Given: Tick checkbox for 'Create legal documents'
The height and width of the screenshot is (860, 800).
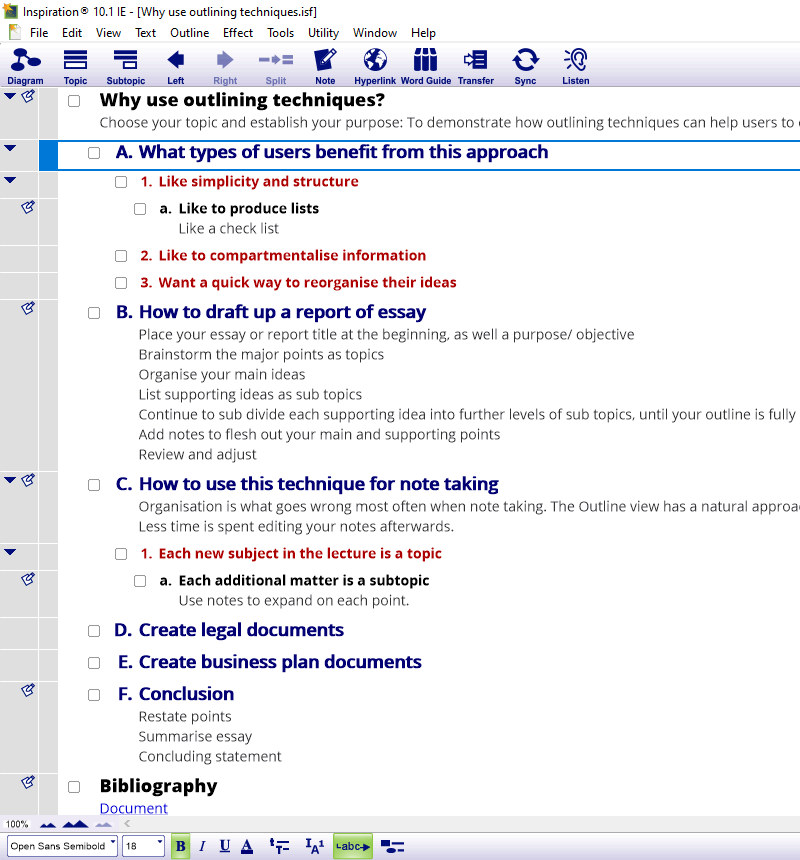Looking at the screenshot, I should click(94, 631).
